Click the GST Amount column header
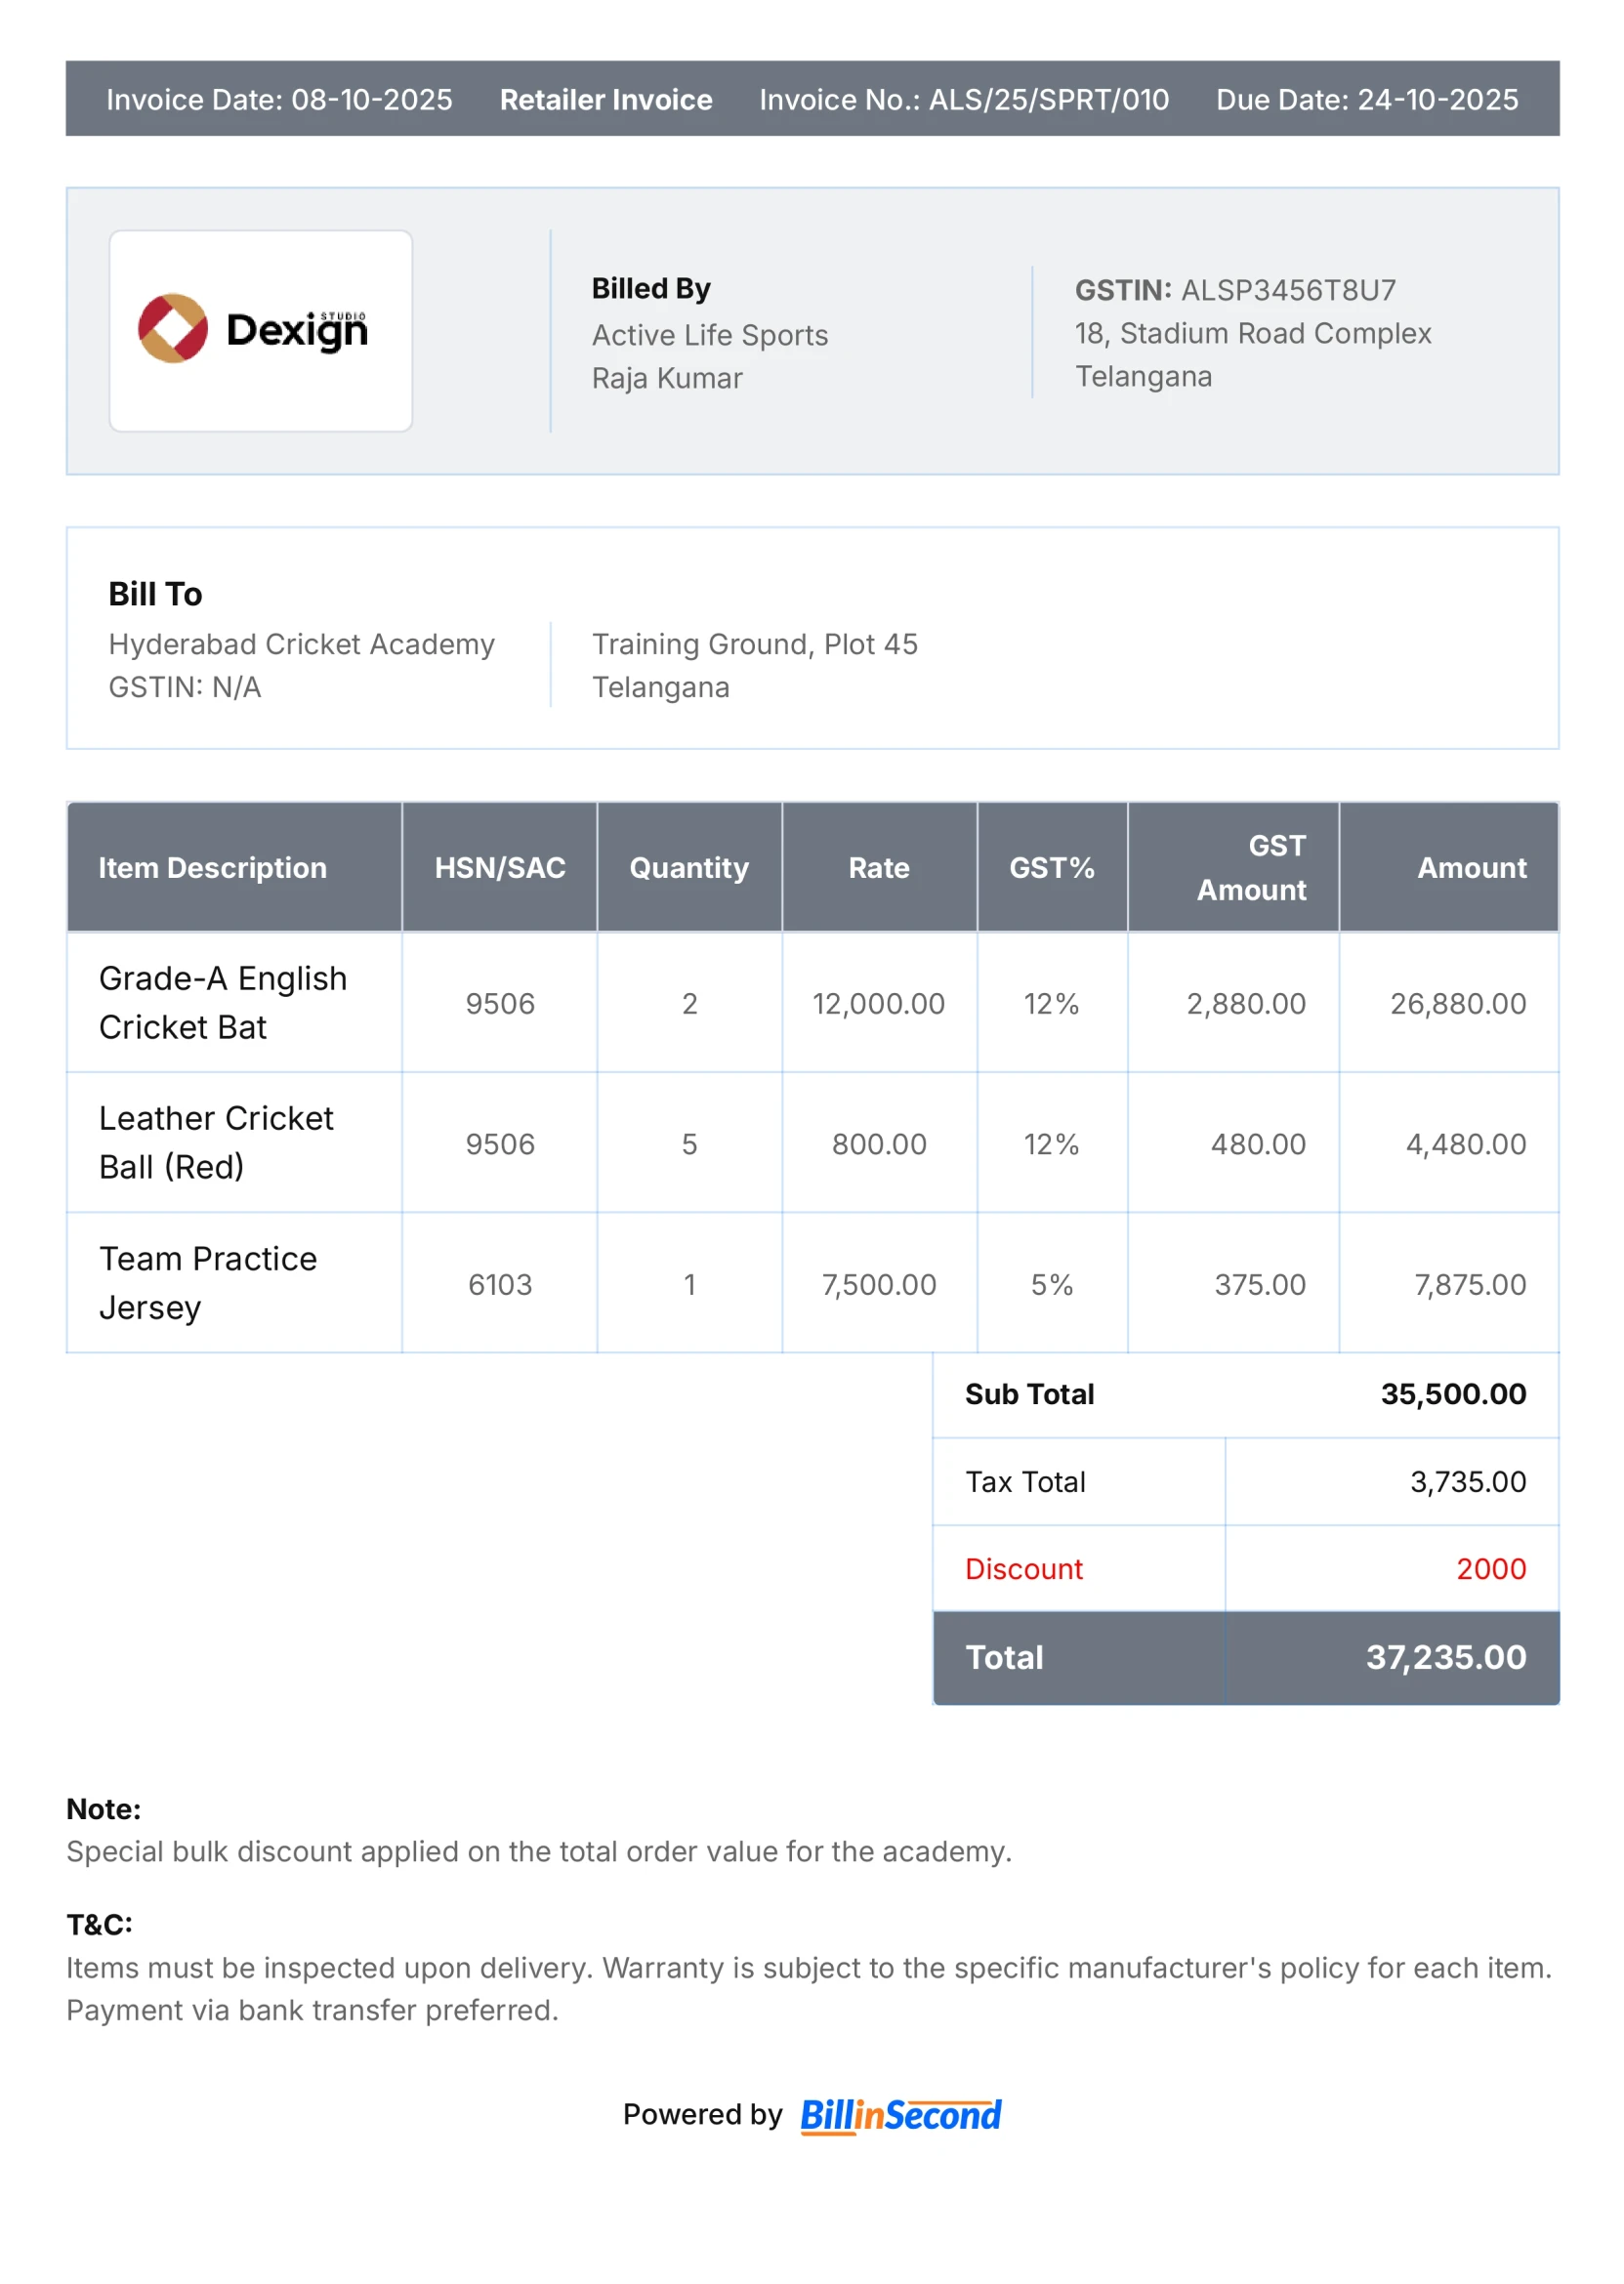Screen dimensions: 1624x2284 click(1250, 867)
